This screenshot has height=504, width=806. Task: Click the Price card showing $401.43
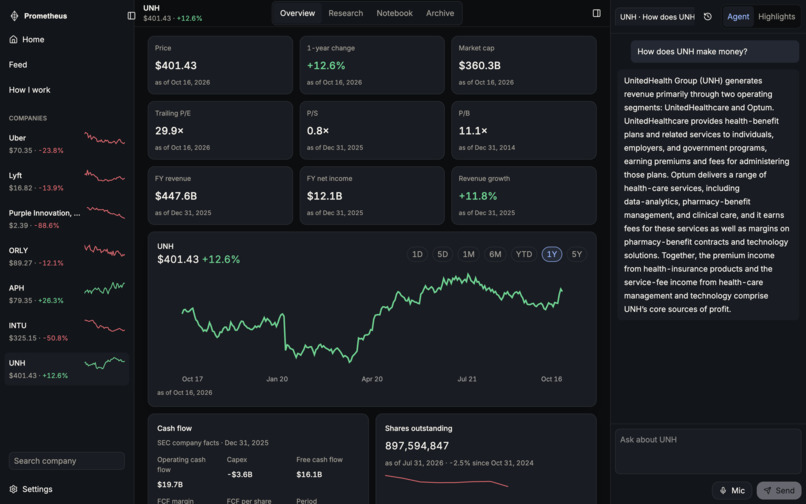point(220,65)
